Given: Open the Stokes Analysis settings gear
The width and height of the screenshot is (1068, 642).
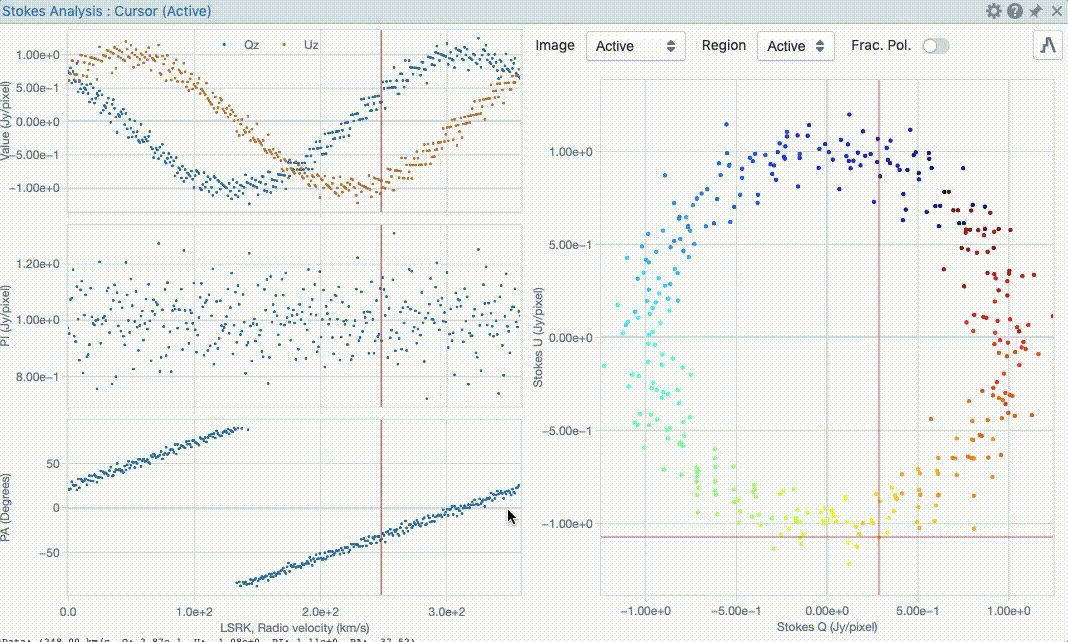Looking at the screenshot, I should tap(993, 11).
